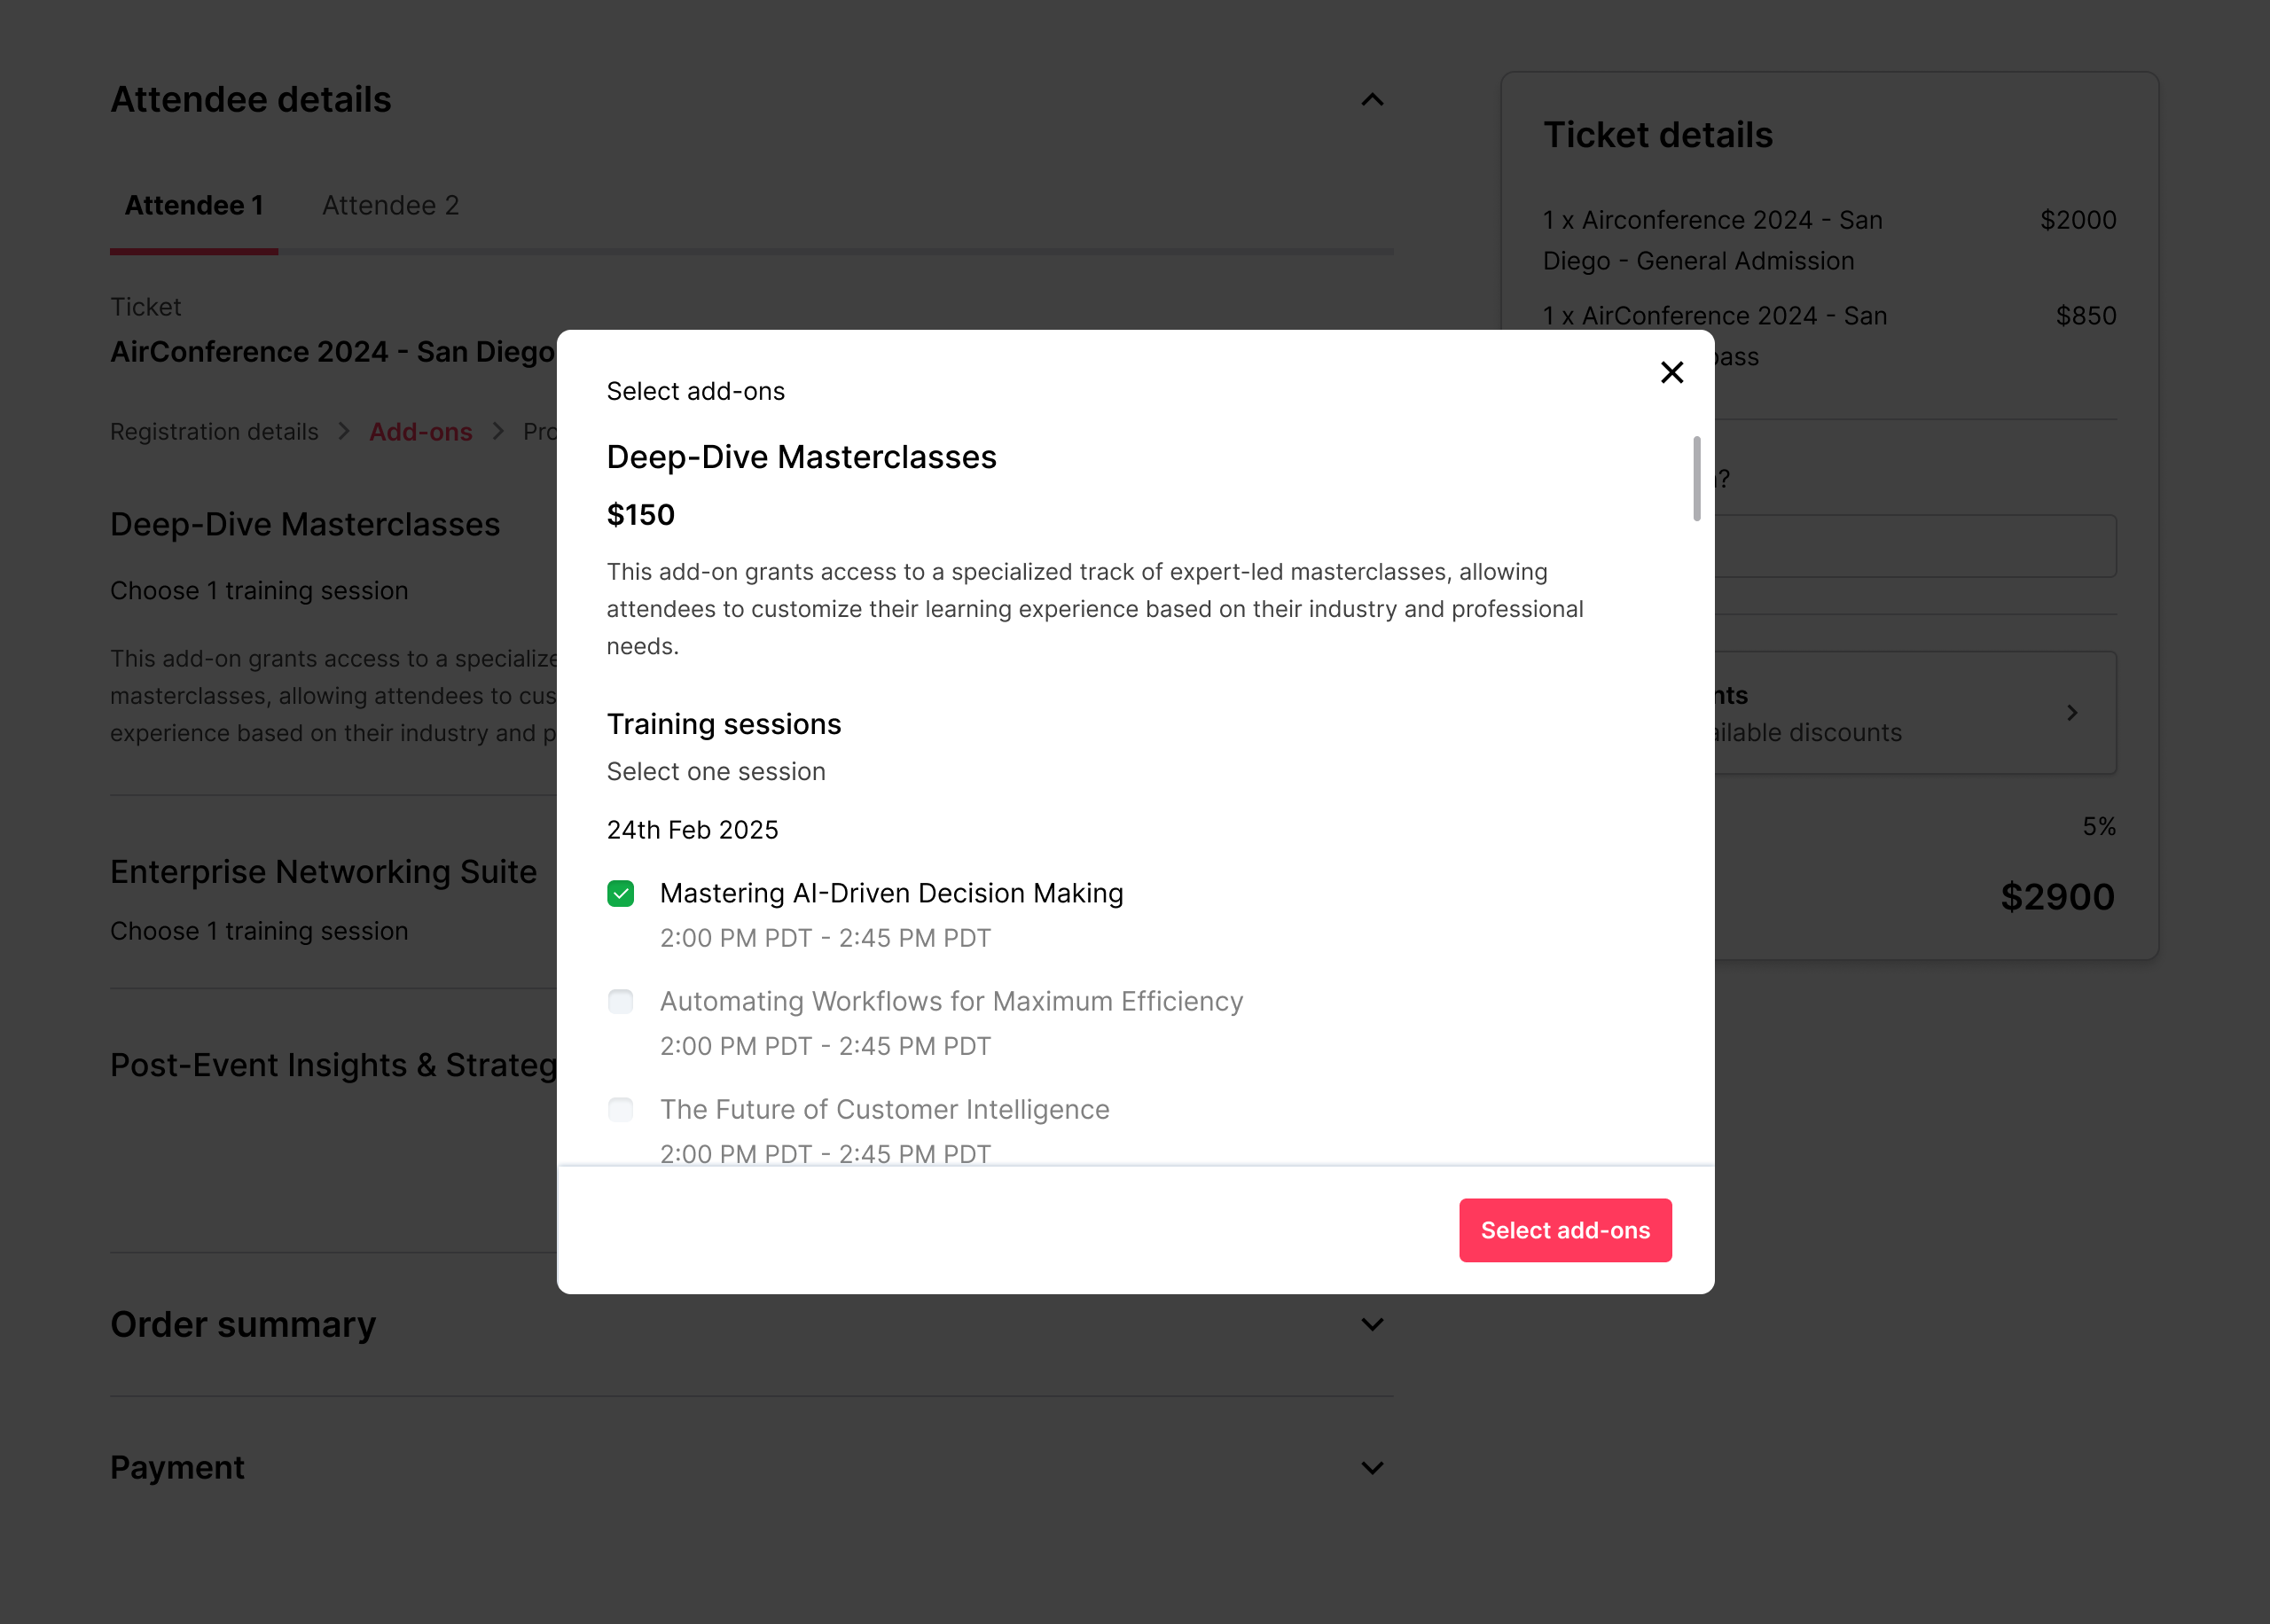This screenshot has height=1624, width=2270.
Task: Close the Select add-ons dialog
Action: (1671, 372)
